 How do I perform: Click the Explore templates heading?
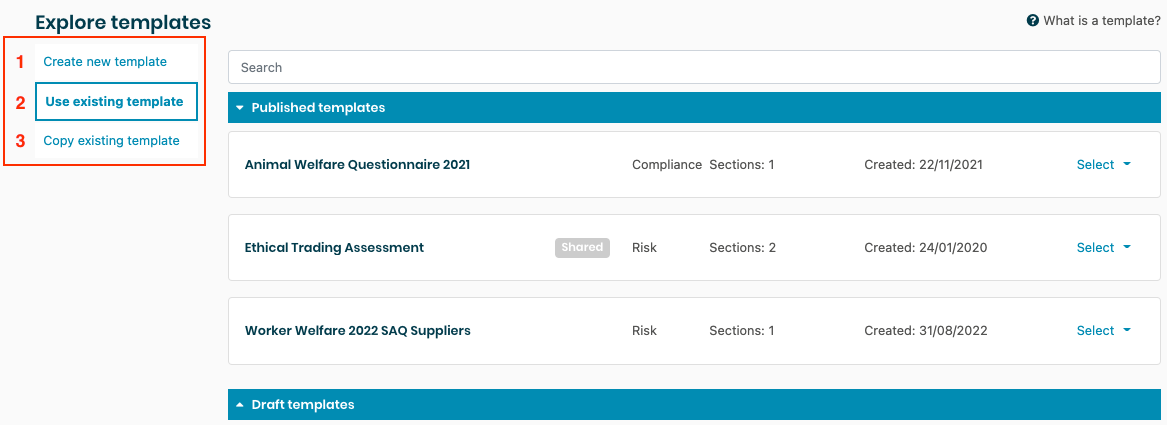[123, 22]
